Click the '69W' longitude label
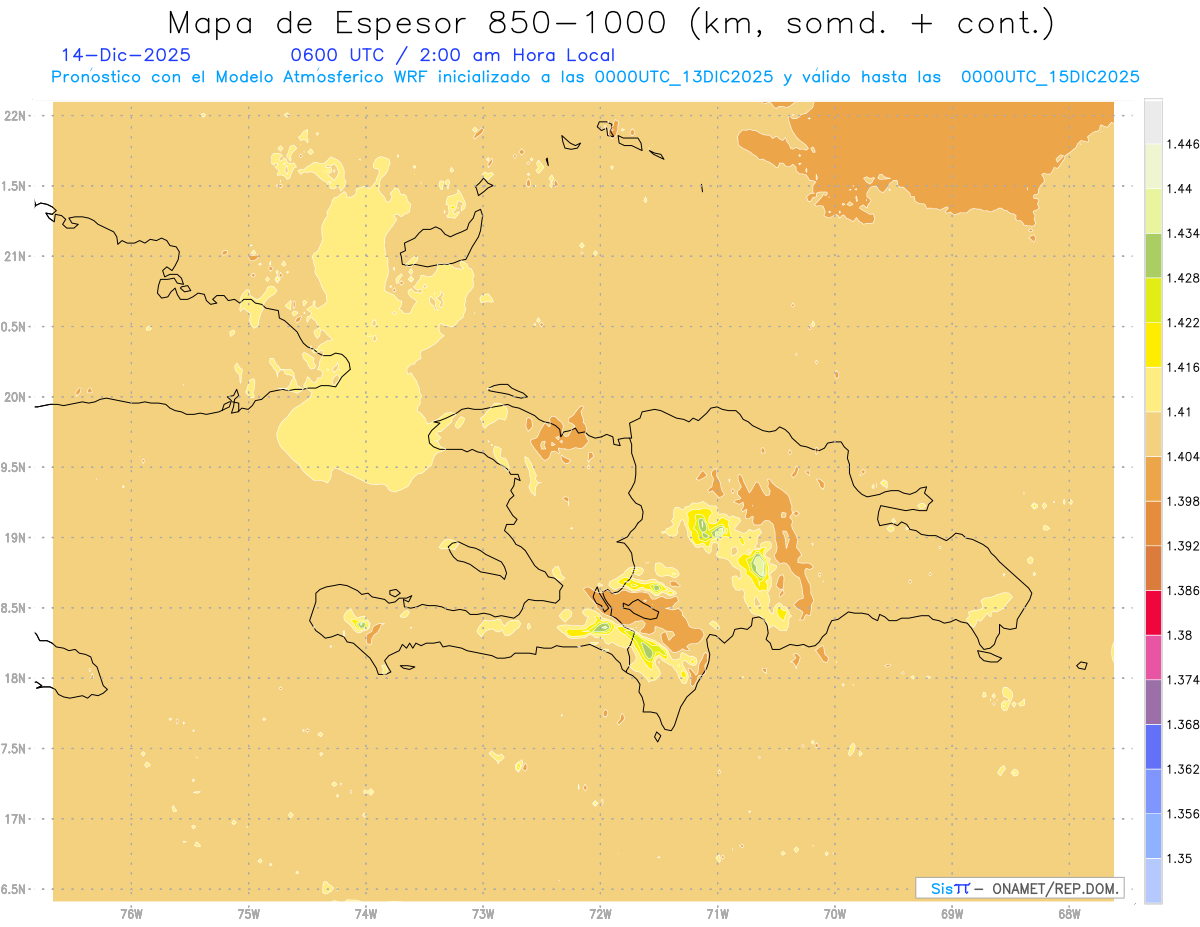The width and height of the screenshot is (1200, 927). pos(952,914)
